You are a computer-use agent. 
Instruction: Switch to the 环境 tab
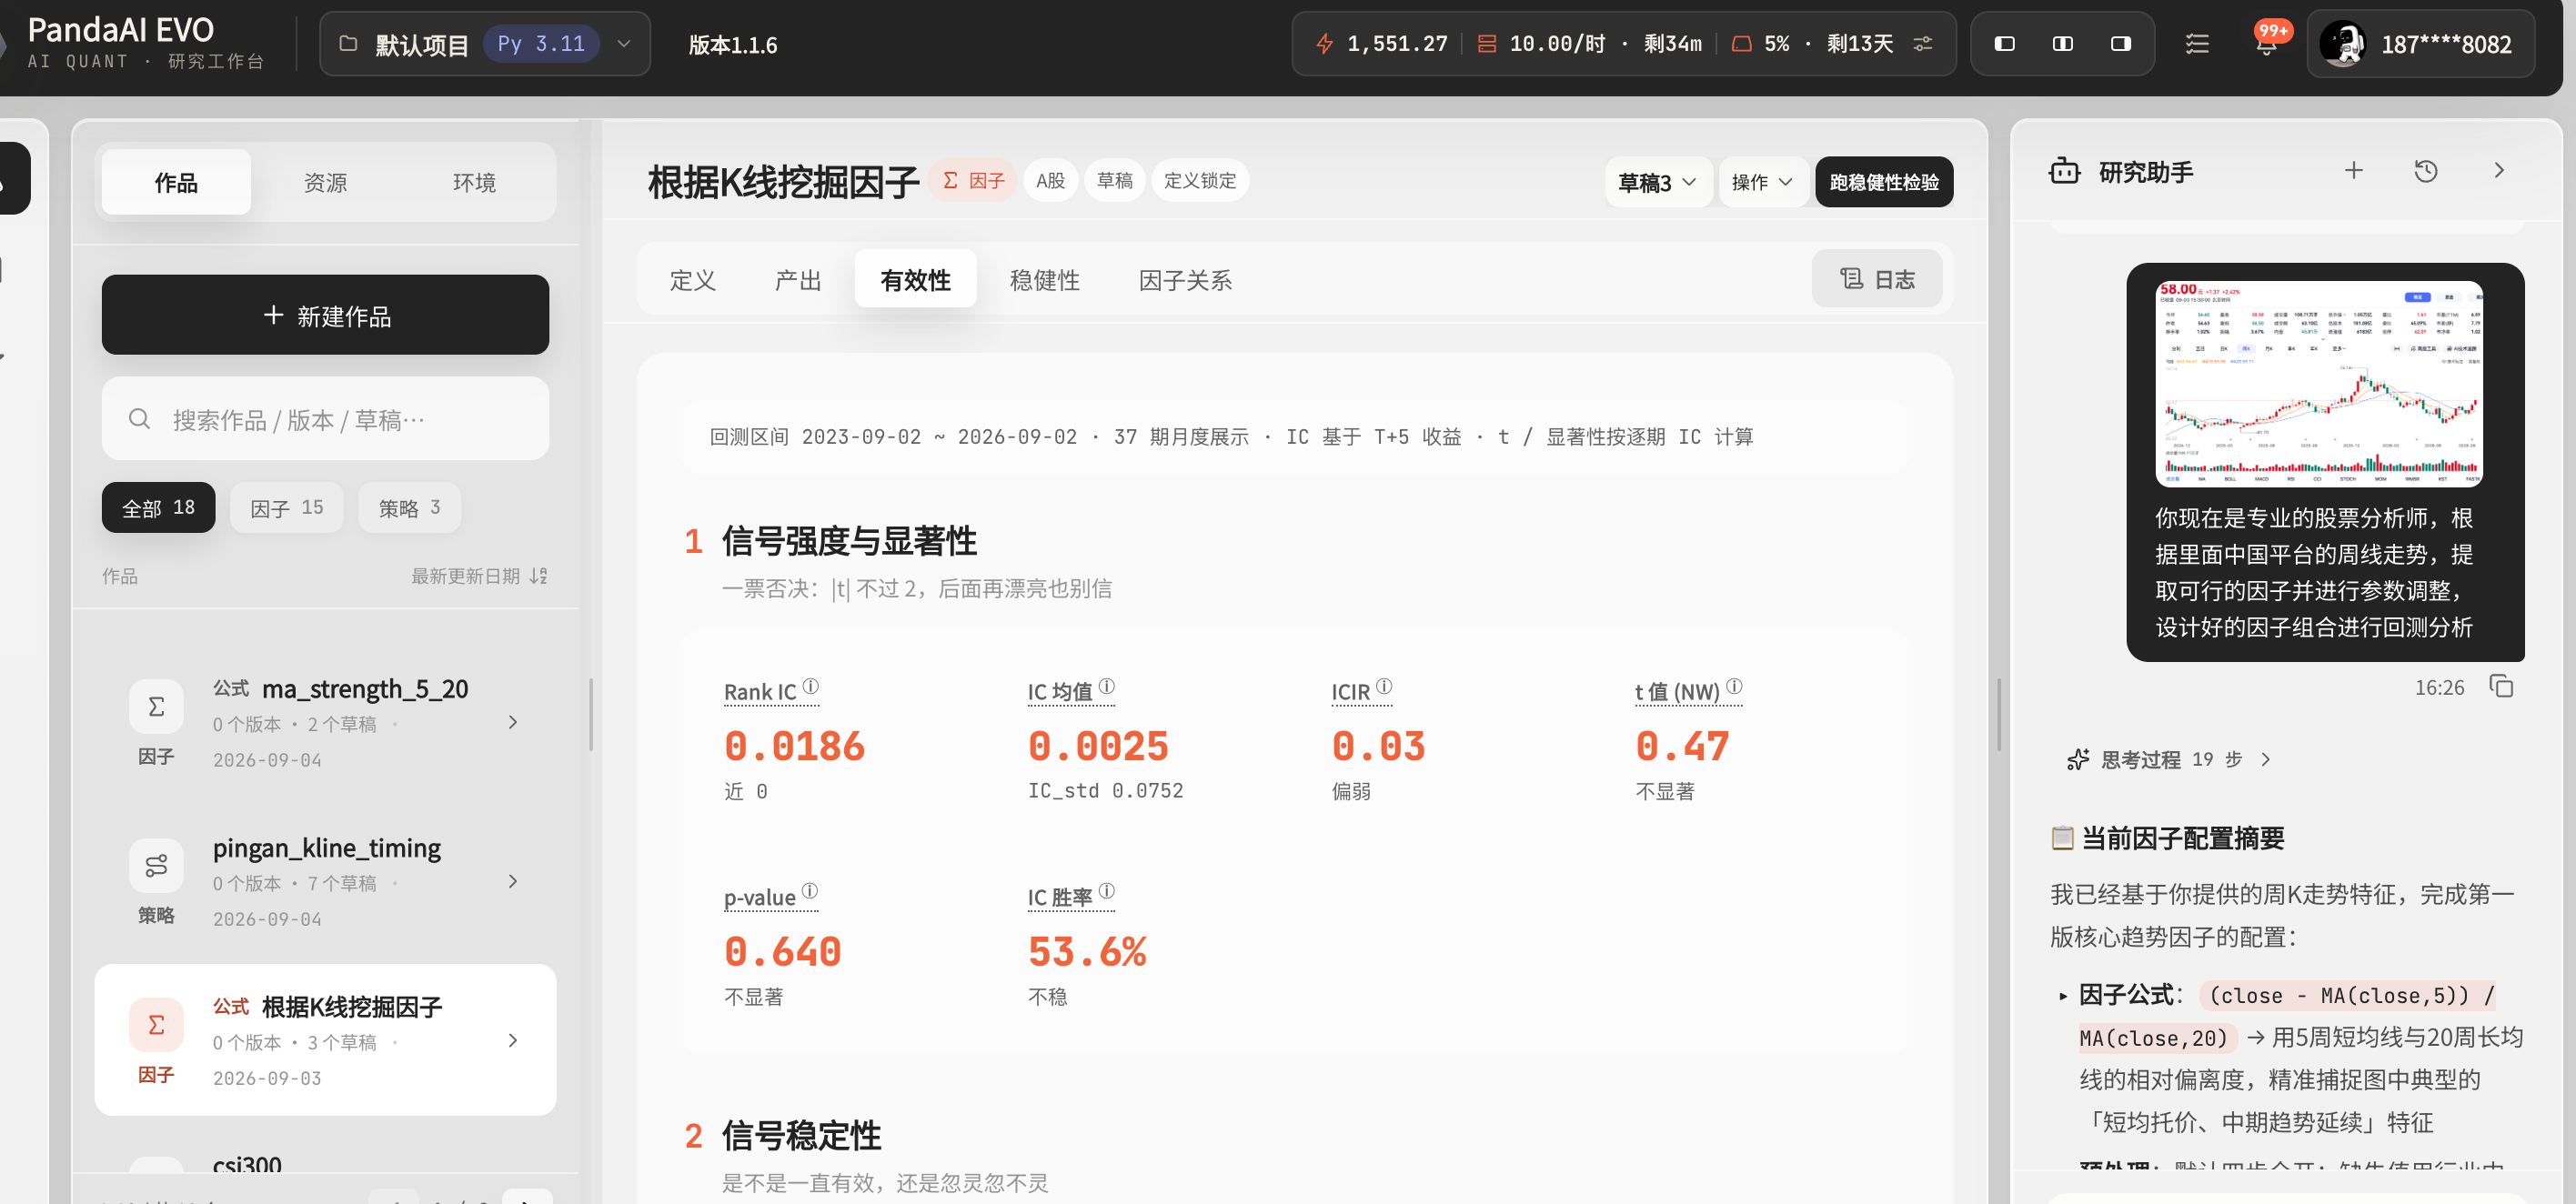(474, 182)
